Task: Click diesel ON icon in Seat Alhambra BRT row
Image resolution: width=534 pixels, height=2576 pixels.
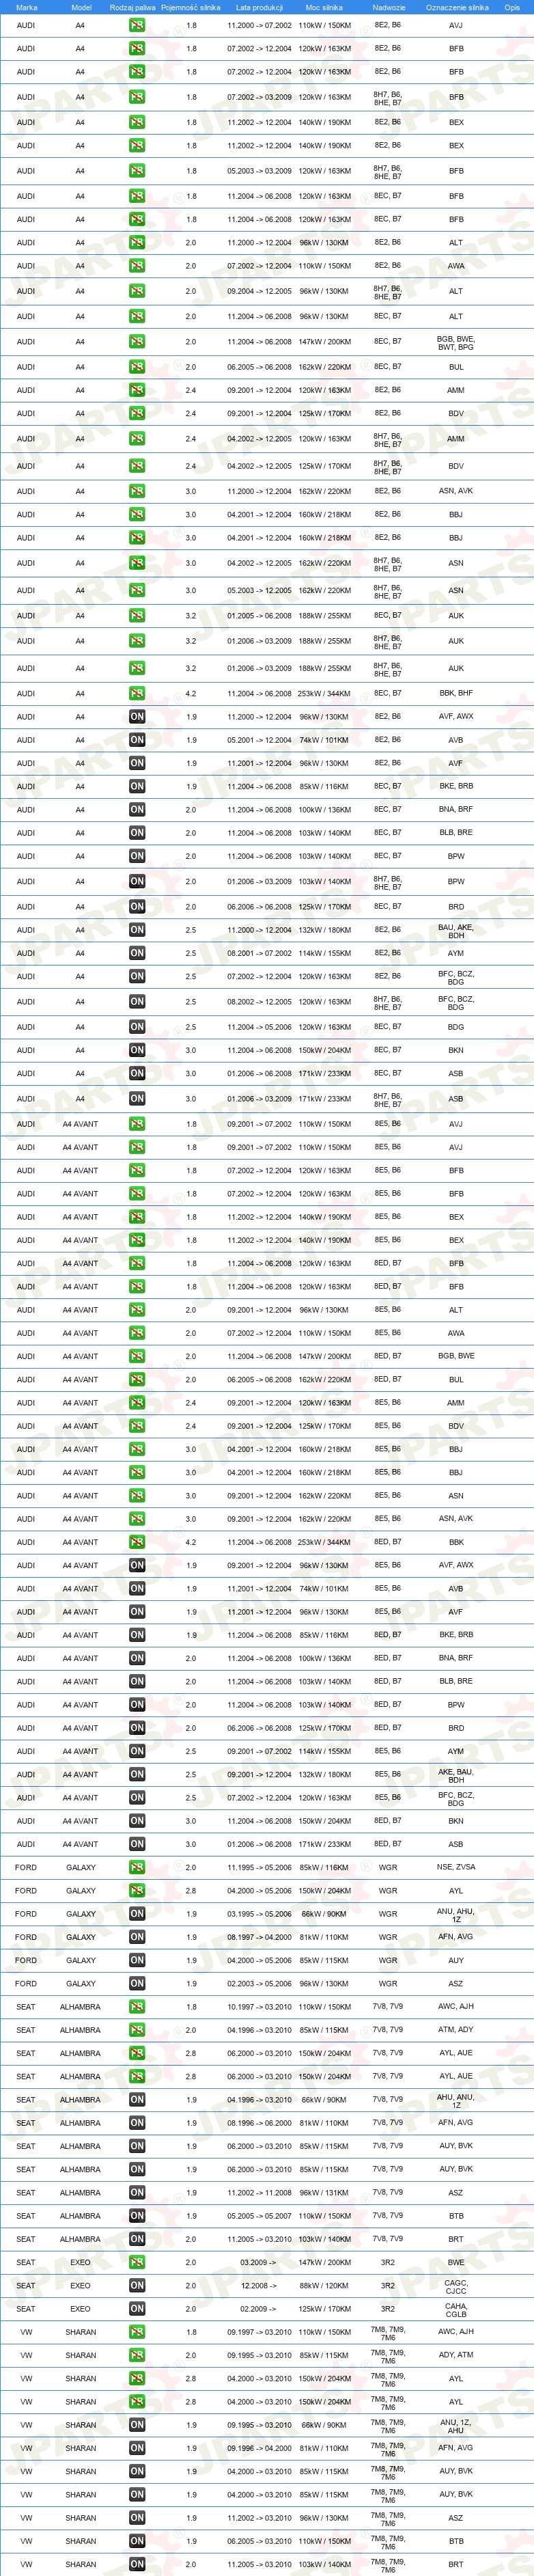Action: pos(137,2239)
